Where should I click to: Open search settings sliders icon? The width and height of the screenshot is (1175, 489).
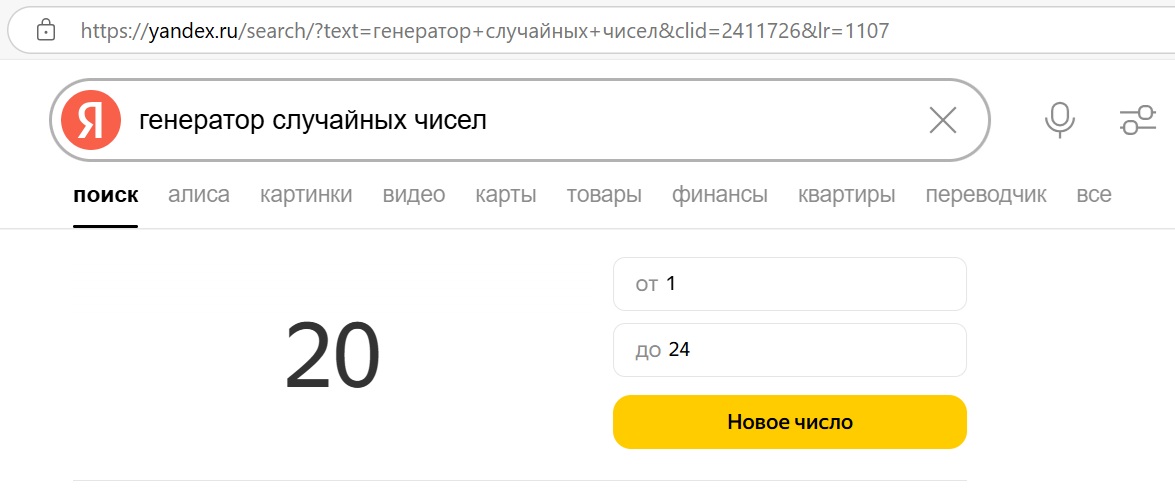[x=1138, y=120]
